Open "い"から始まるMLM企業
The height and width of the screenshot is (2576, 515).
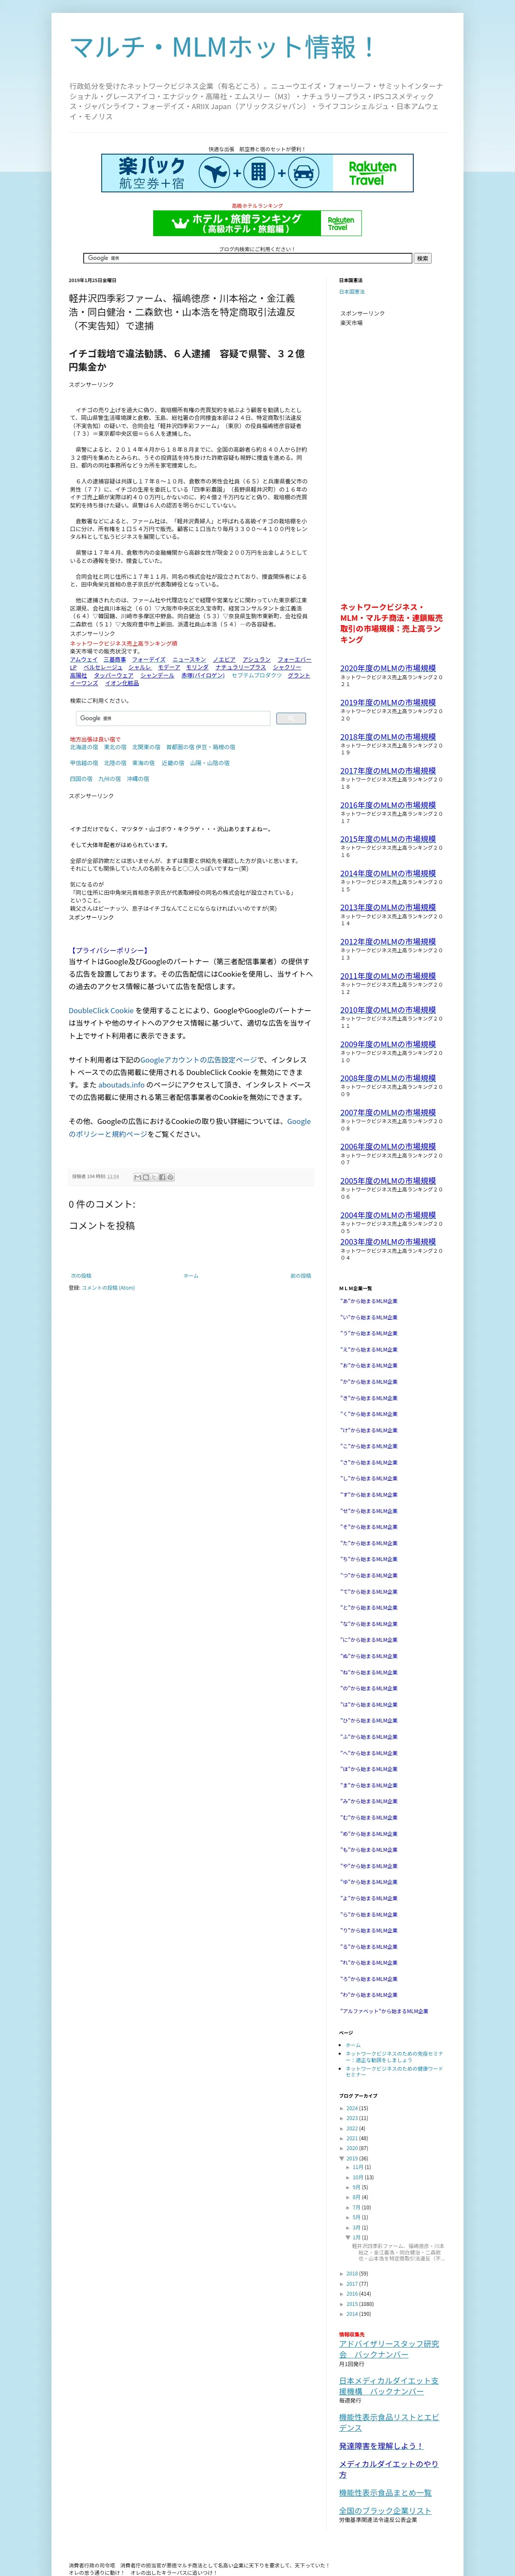click(x=369, y=1317)
